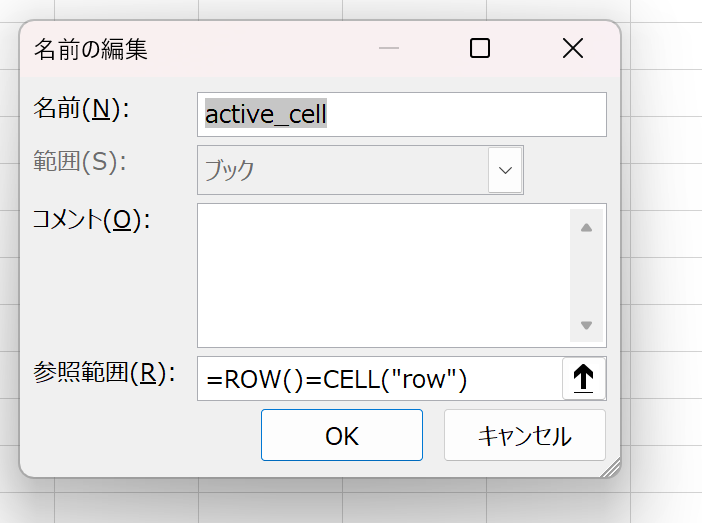The width and height of the screenshot is (702, 523).
Task: Click the 参照範囲(R) label
Action: [103, 374]
